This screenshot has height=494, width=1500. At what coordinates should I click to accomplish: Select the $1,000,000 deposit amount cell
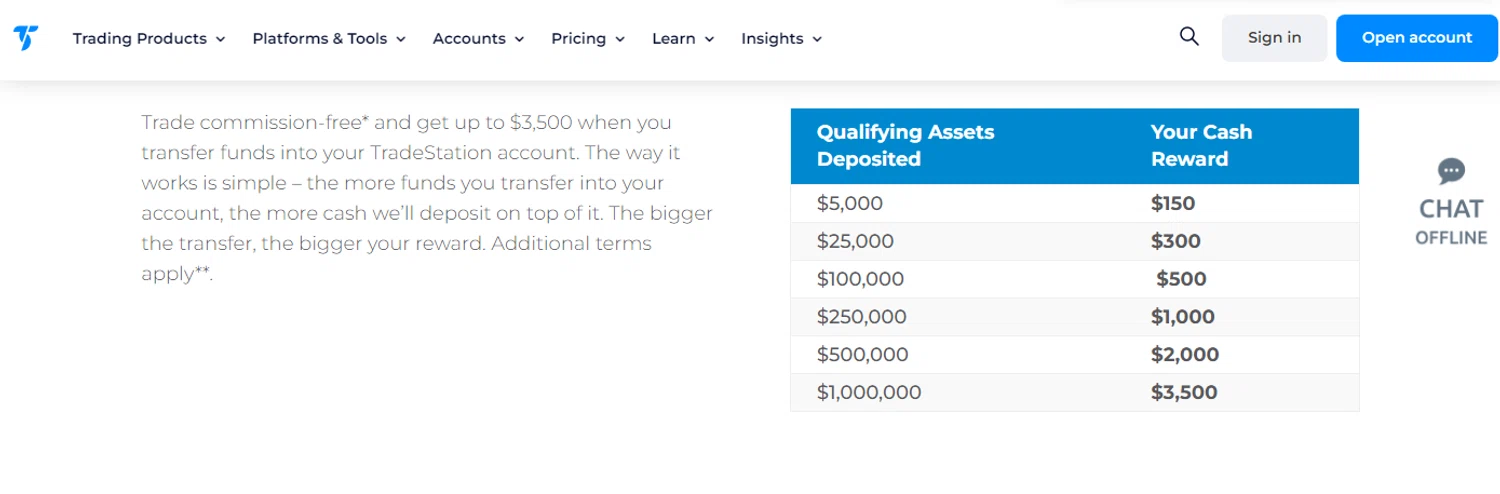pyautogui.click(x=869, y=393)
